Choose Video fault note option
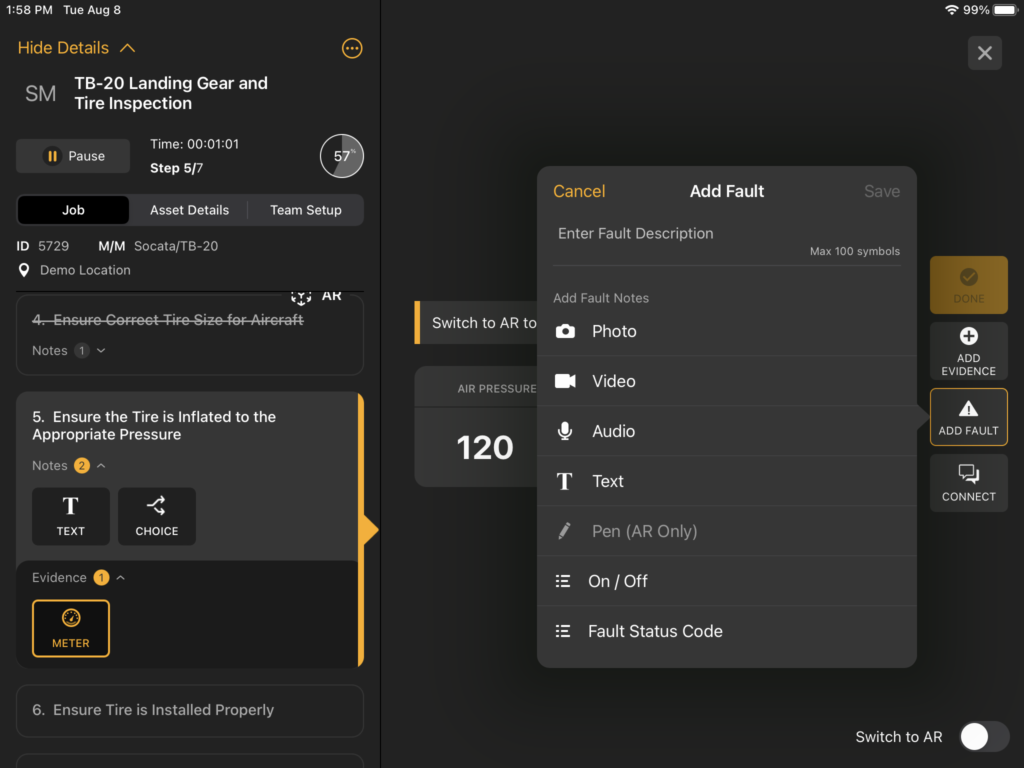 coord(727,381)
